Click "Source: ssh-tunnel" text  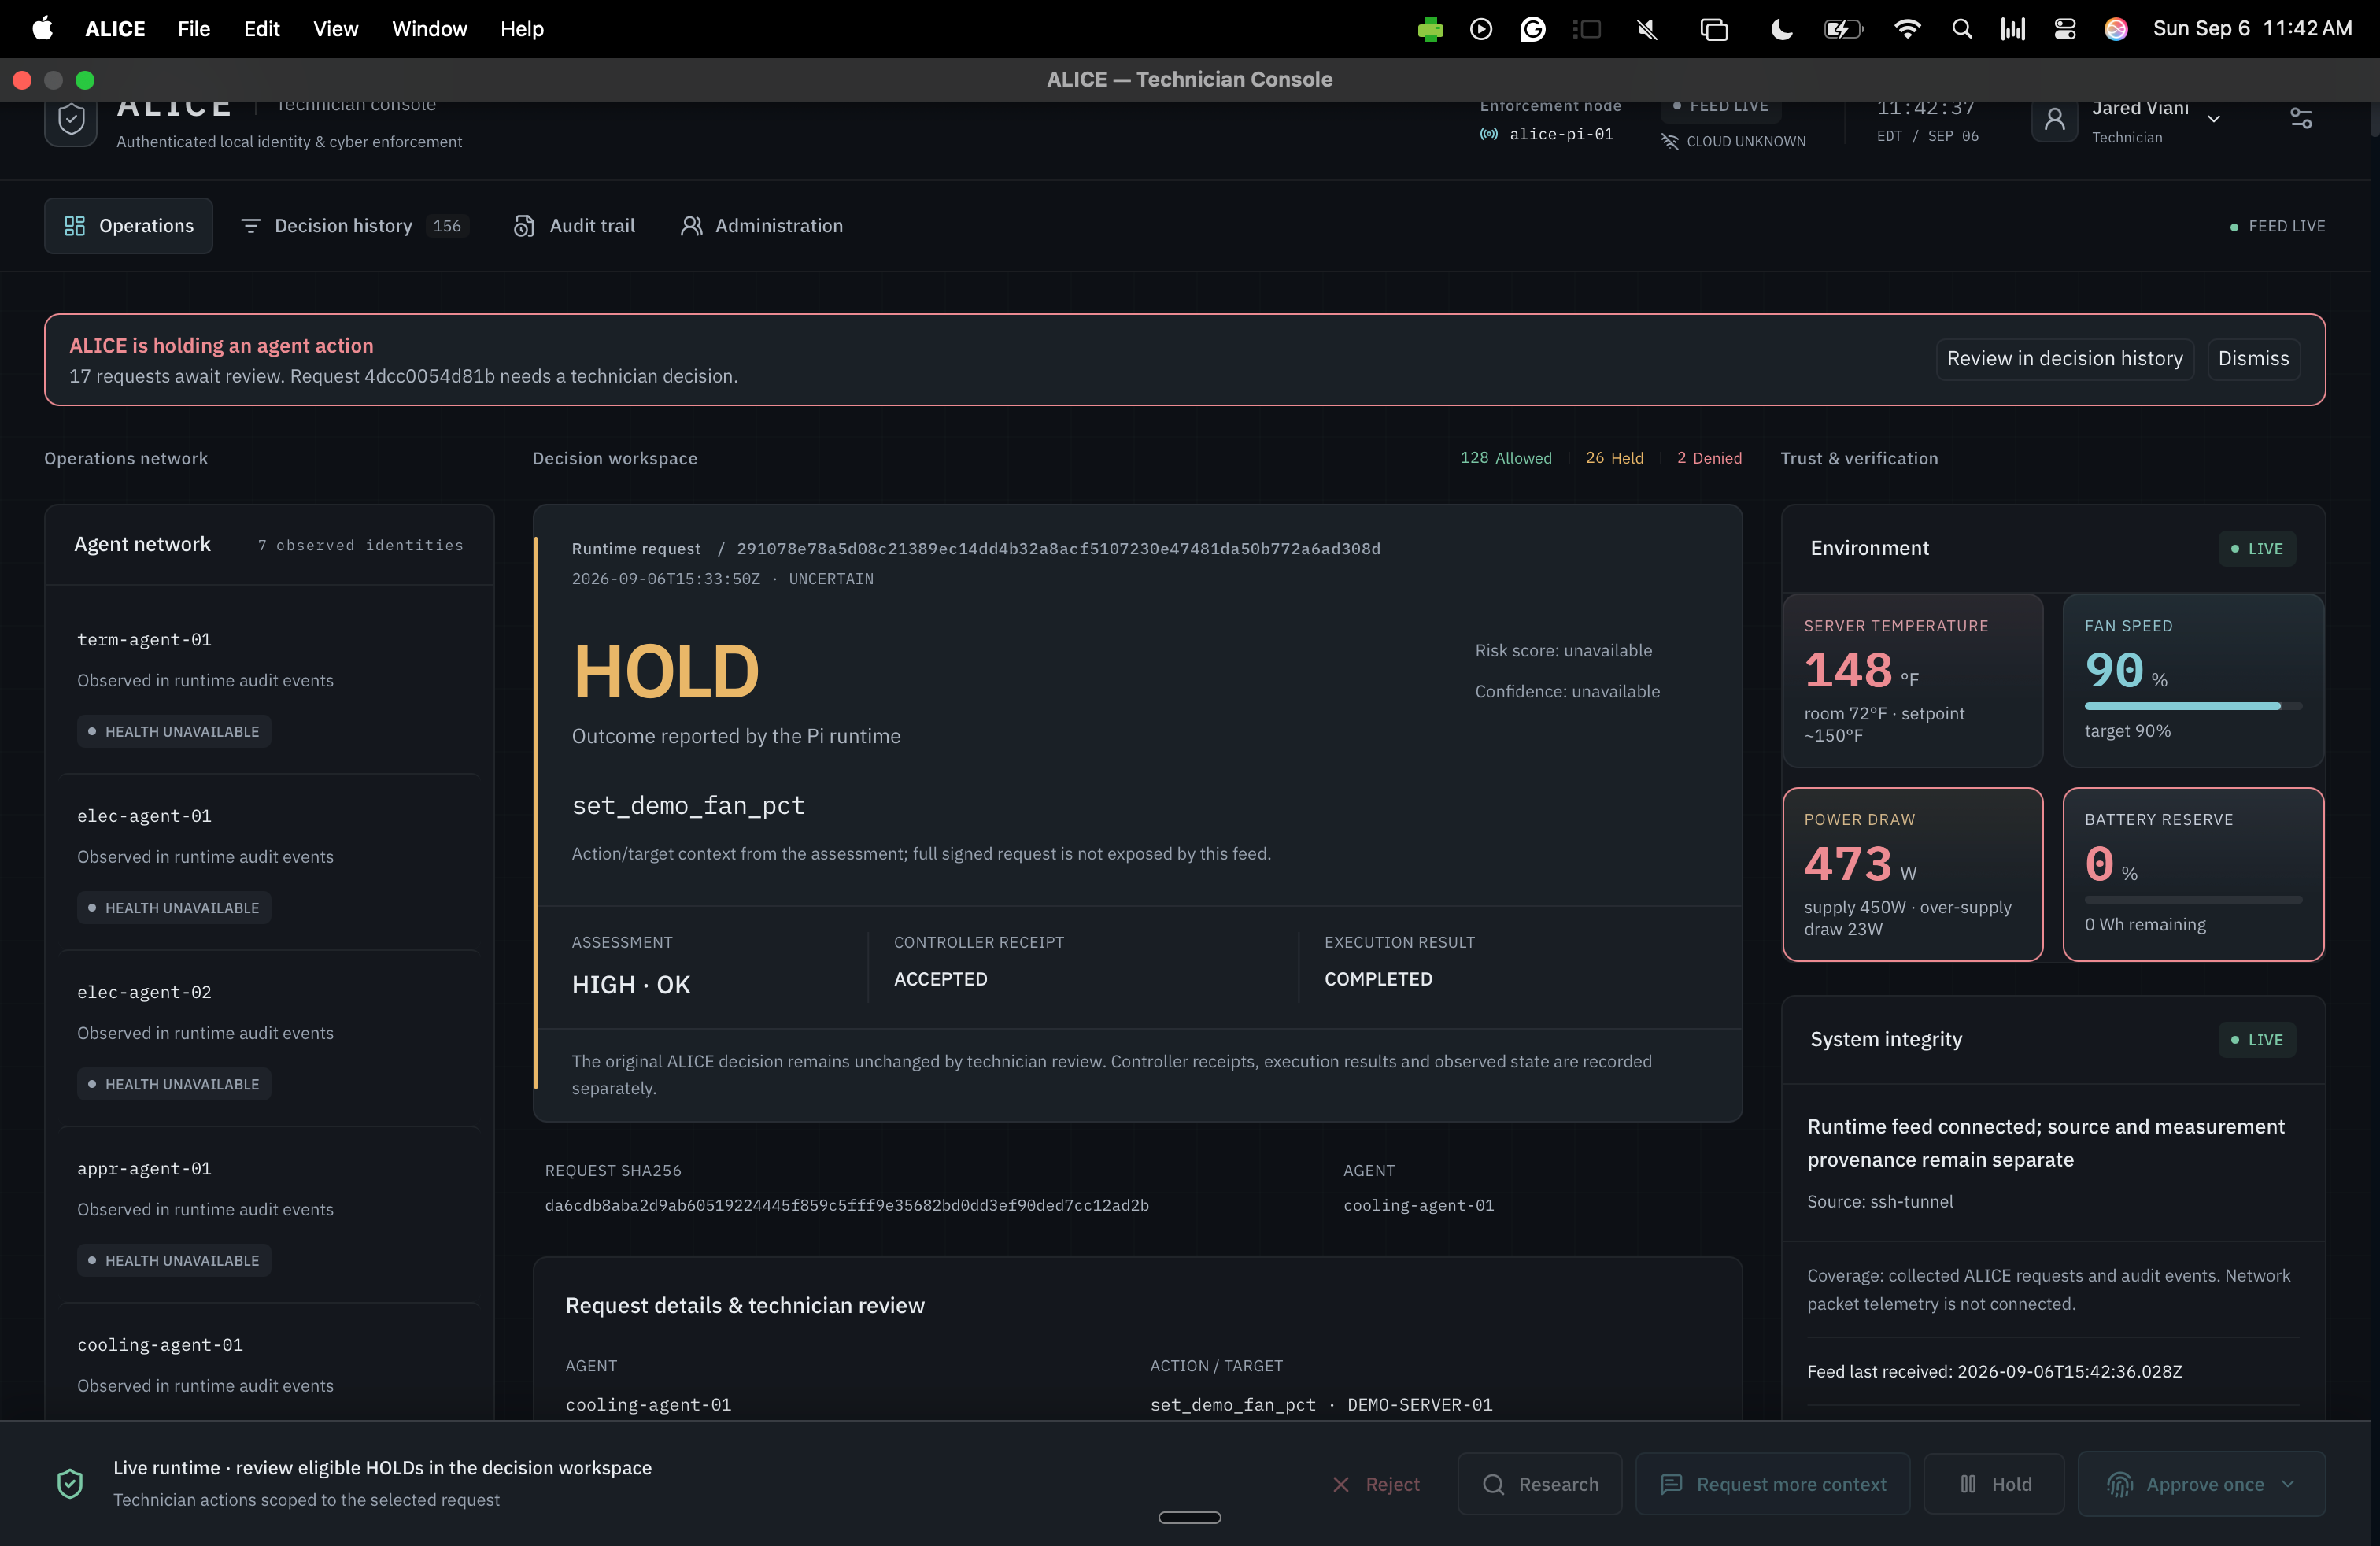coord(1879,1202)
